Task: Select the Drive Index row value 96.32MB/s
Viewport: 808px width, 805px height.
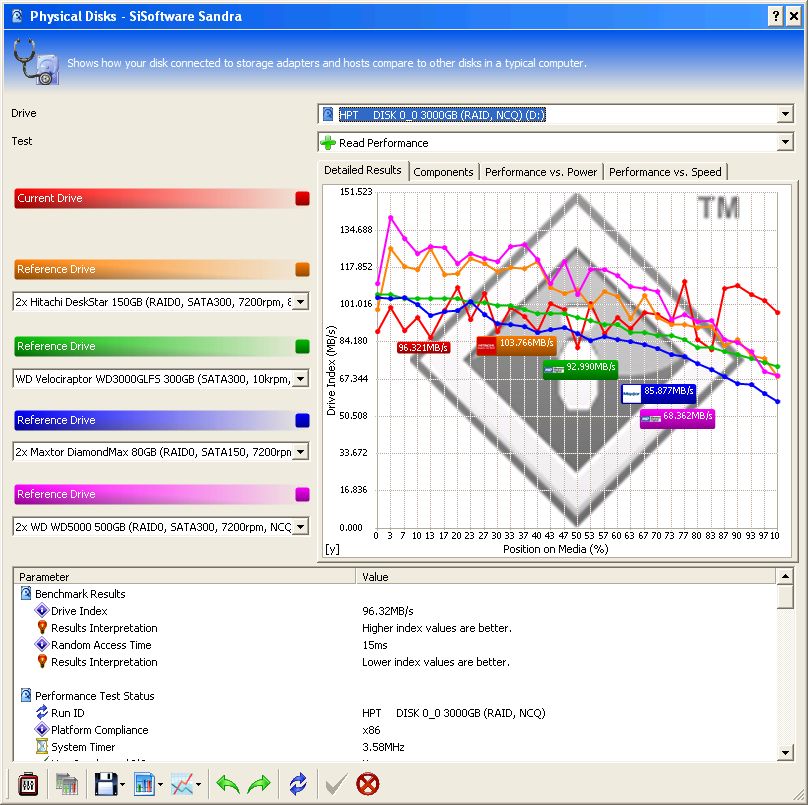Action: click(x=388, y=611)
